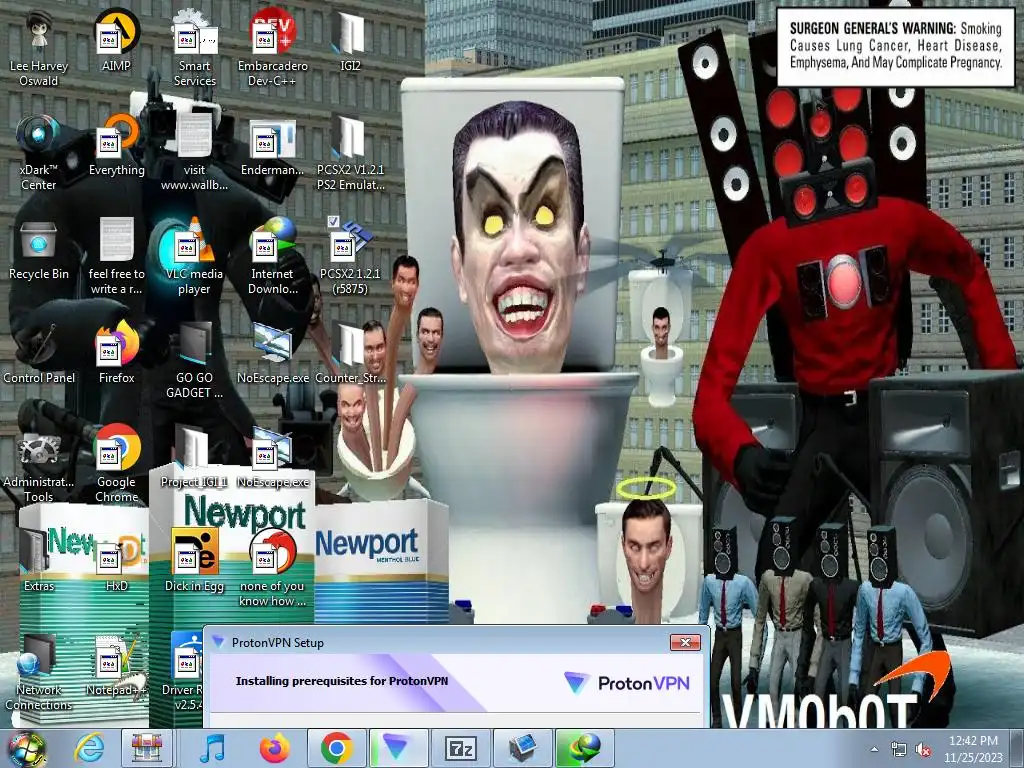
Task: Open Internet Download Manager taskbar button
Action: point(584,748)
